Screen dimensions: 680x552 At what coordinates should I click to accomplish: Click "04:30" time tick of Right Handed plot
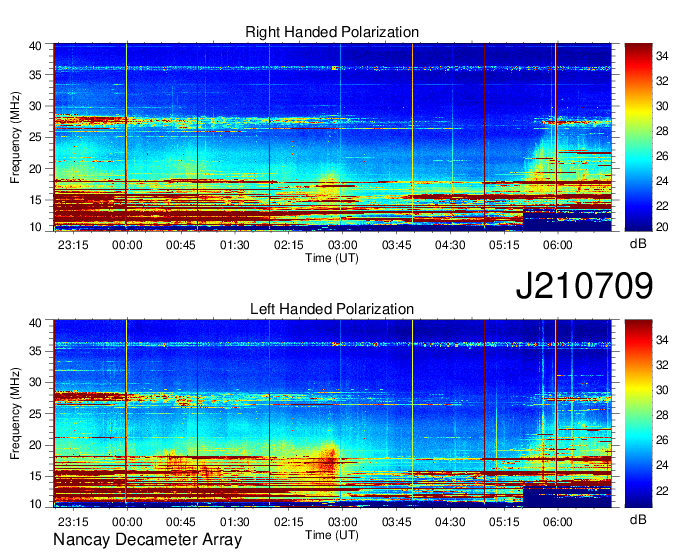coord(450,245)
